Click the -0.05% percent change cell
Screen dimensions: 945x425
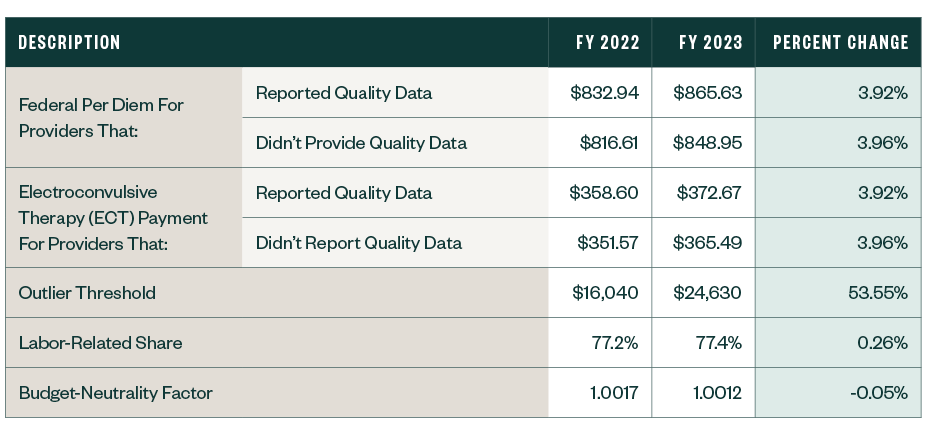click(878, 393)
